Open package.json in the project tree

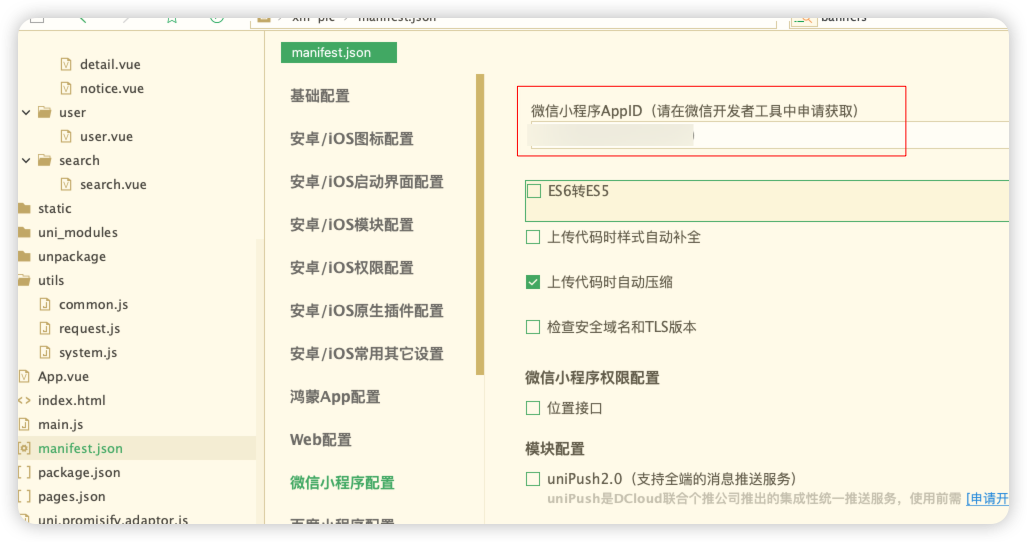(x=79, y=473)
